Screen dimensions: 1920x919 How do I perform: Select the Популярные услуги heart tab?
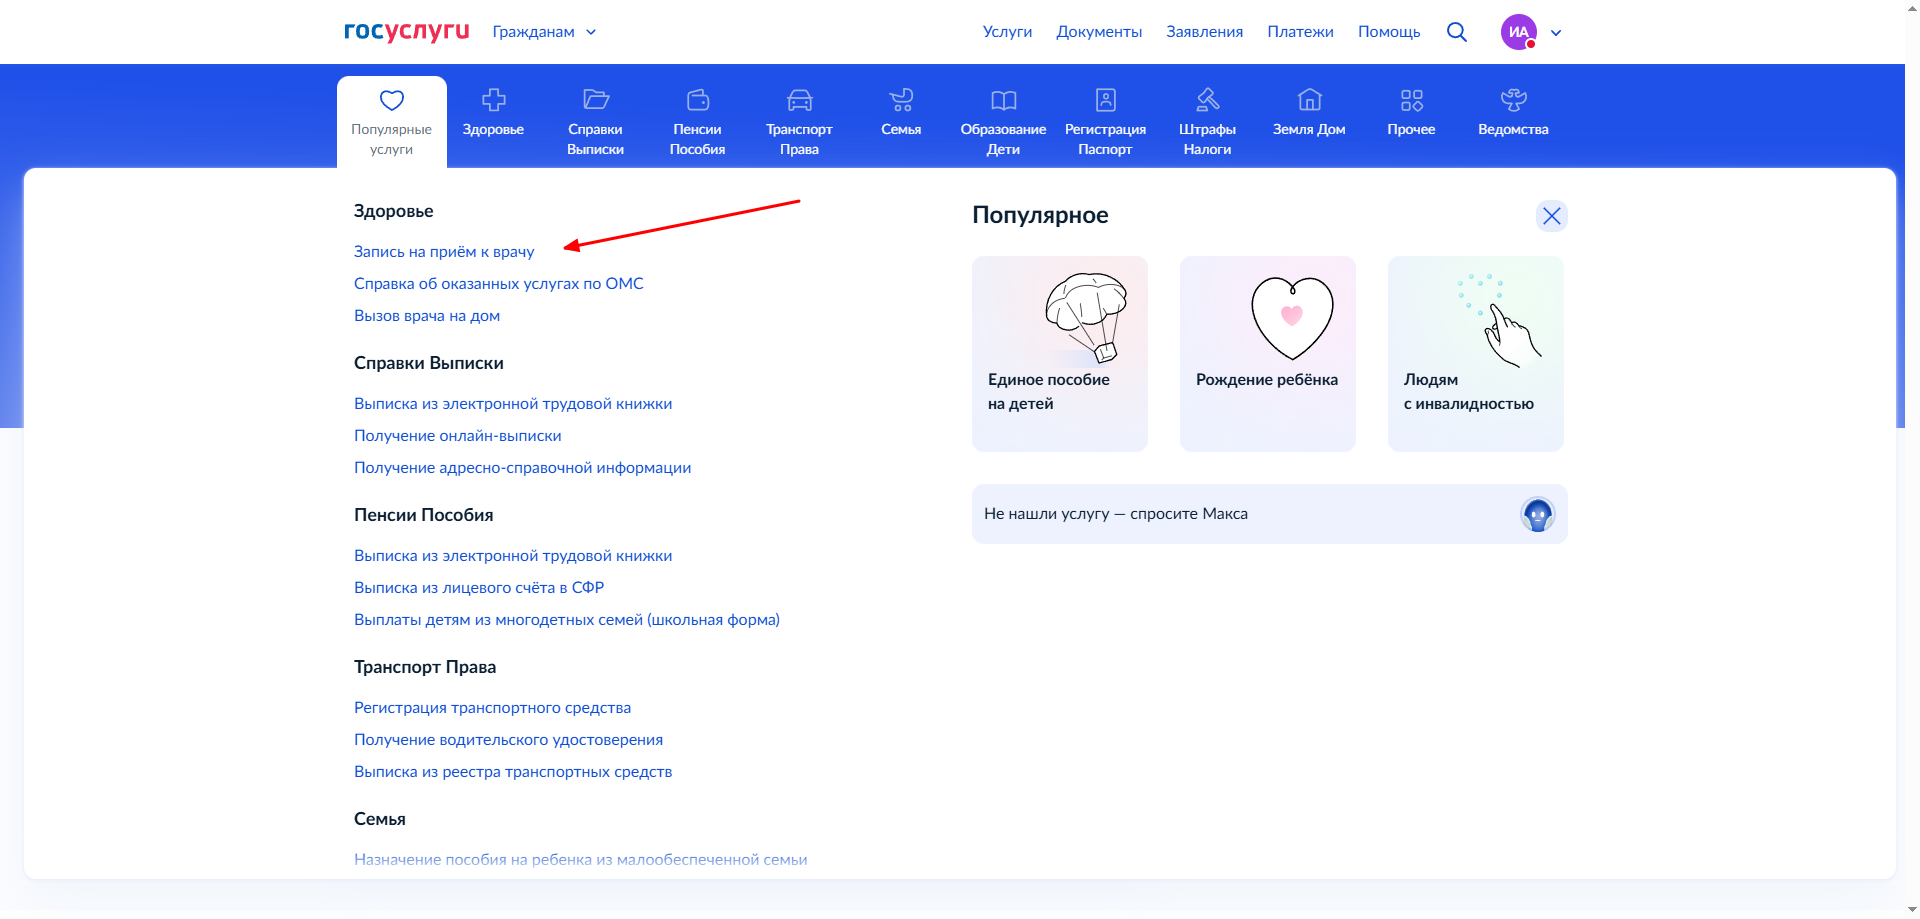pyautogui.click(x=392, y=122)
